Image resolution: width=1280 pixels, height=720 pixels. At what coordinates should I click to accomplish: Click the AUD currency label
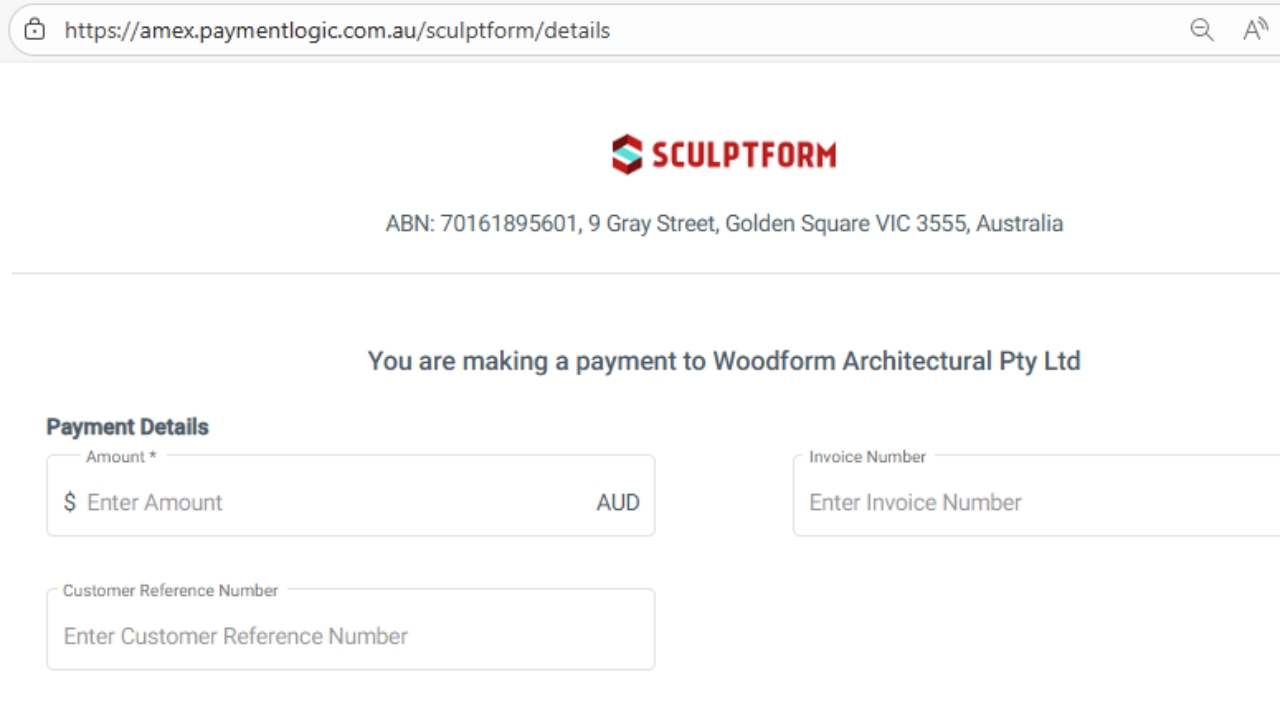click(618, 502)
